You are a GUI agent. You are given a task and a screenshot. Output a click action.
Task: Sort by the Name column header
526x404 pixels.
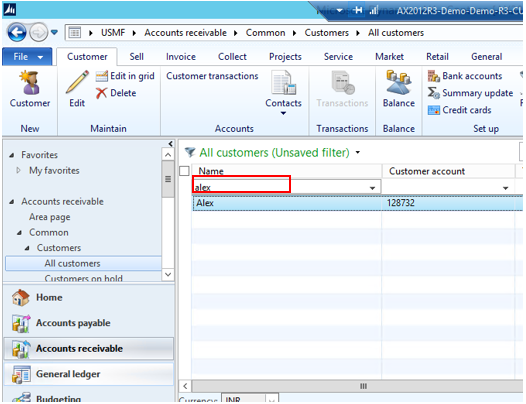click(287, 171)
